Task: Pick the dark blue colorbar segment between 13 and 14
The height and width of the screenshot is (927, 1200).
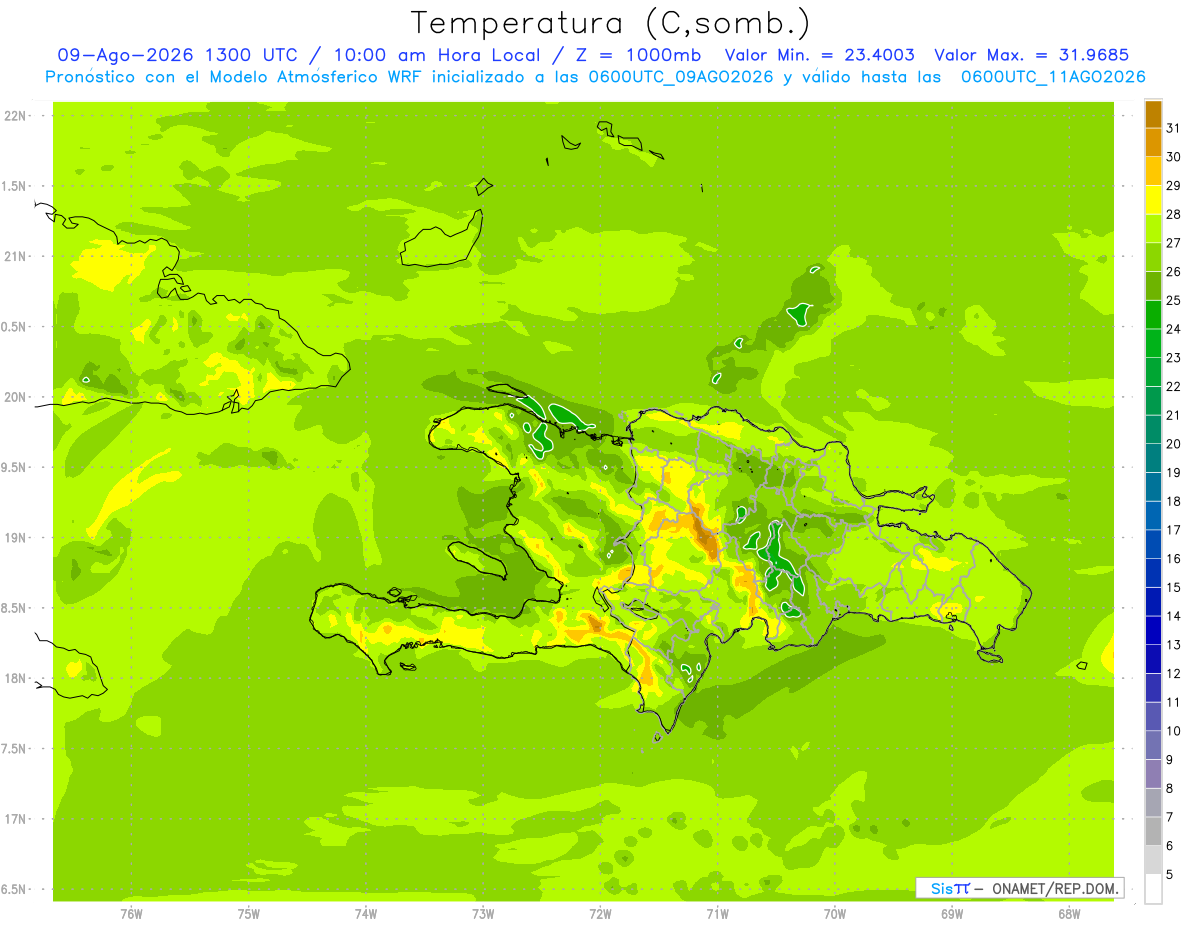Action: click(x=1153, y=630)
